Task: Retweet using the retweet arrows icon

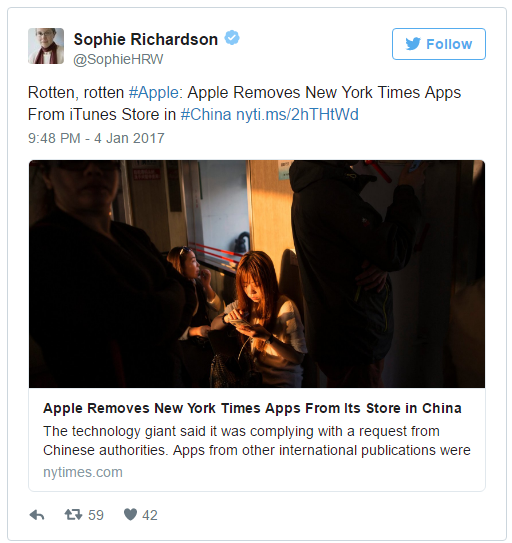Action: click(73, 515)
